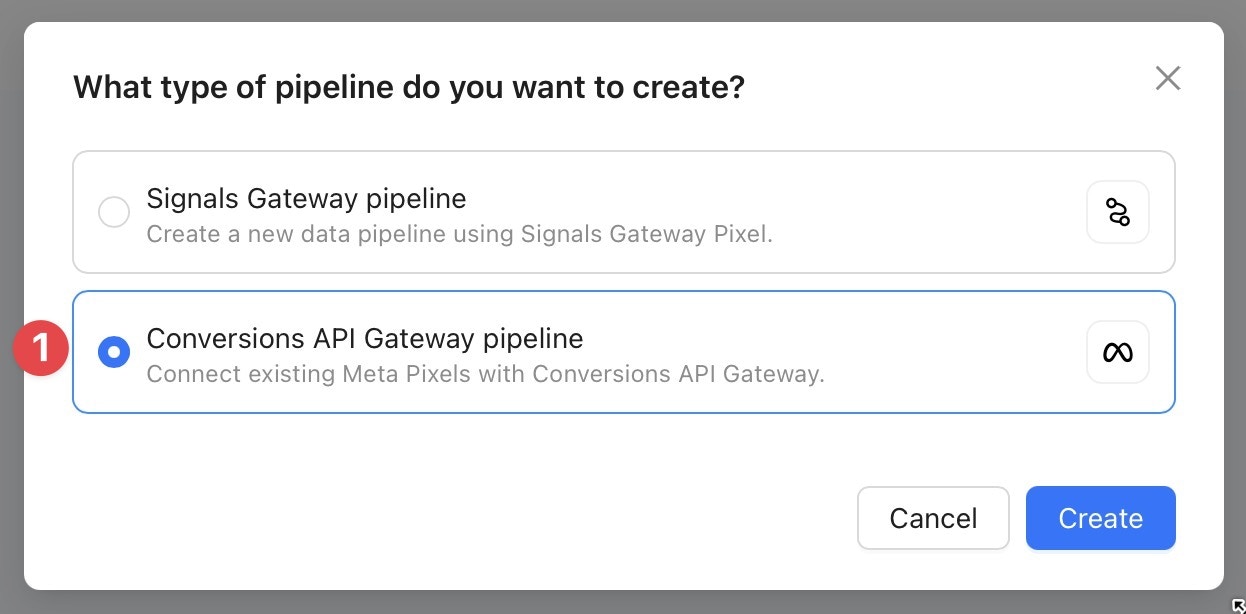
Task: Select the connected-nodes icon beside Signals Gateway pipeline
Action: (1117, 212)
